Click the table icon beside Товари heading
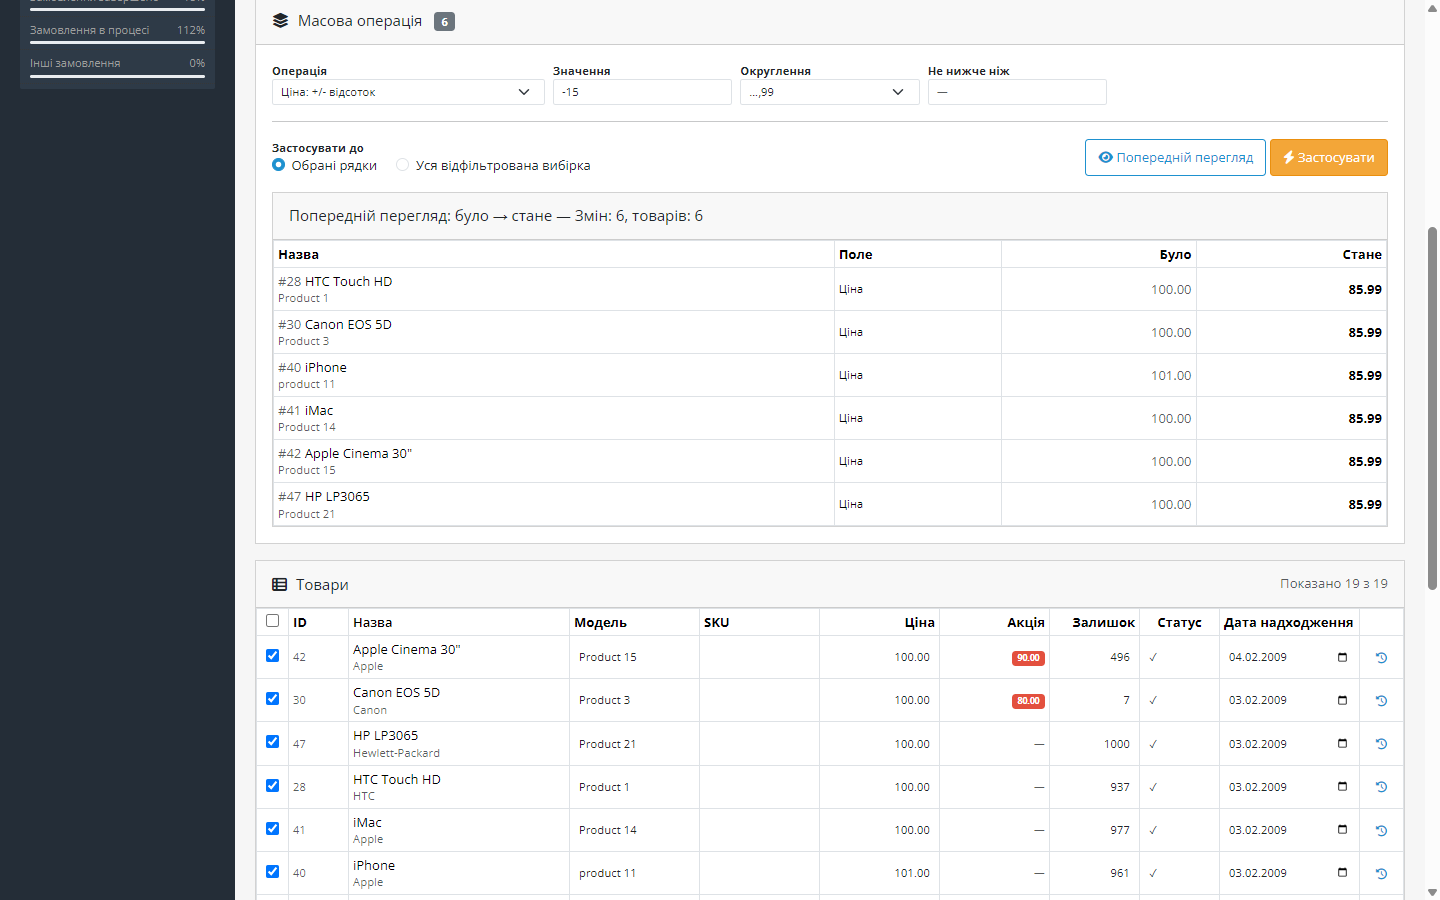This screenshot has width=1440, height=900. coord(280,585)
